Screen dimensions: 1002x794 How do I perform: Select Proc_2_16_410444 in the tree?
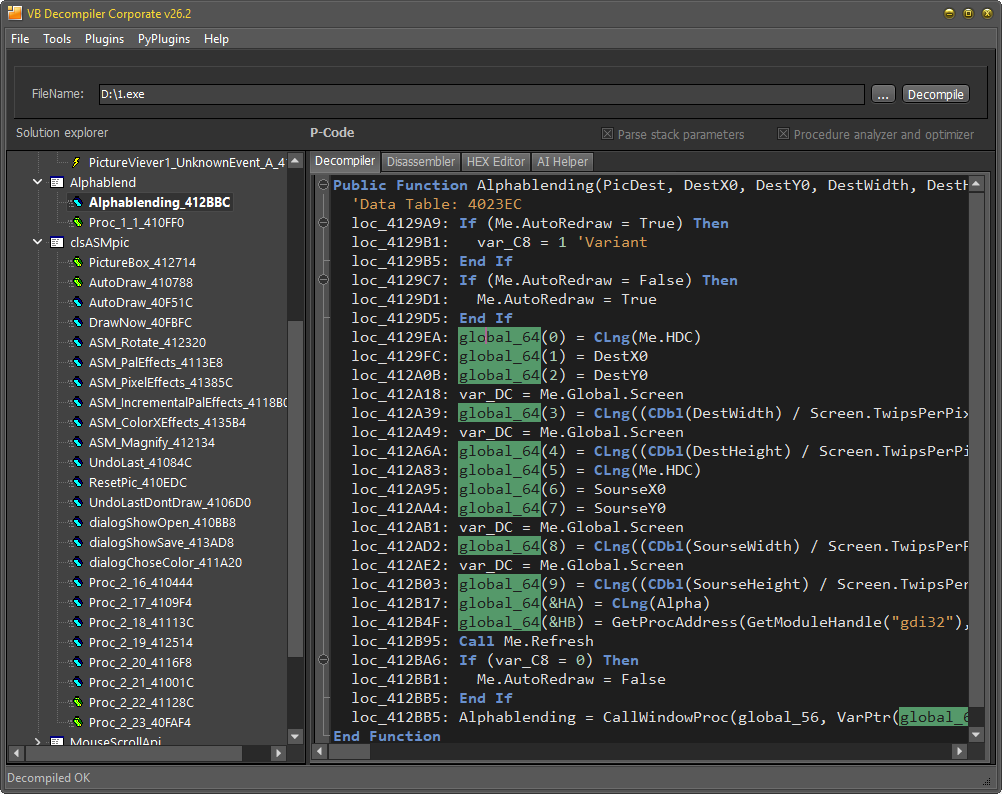pyautogui.click(x=141, y=583)
